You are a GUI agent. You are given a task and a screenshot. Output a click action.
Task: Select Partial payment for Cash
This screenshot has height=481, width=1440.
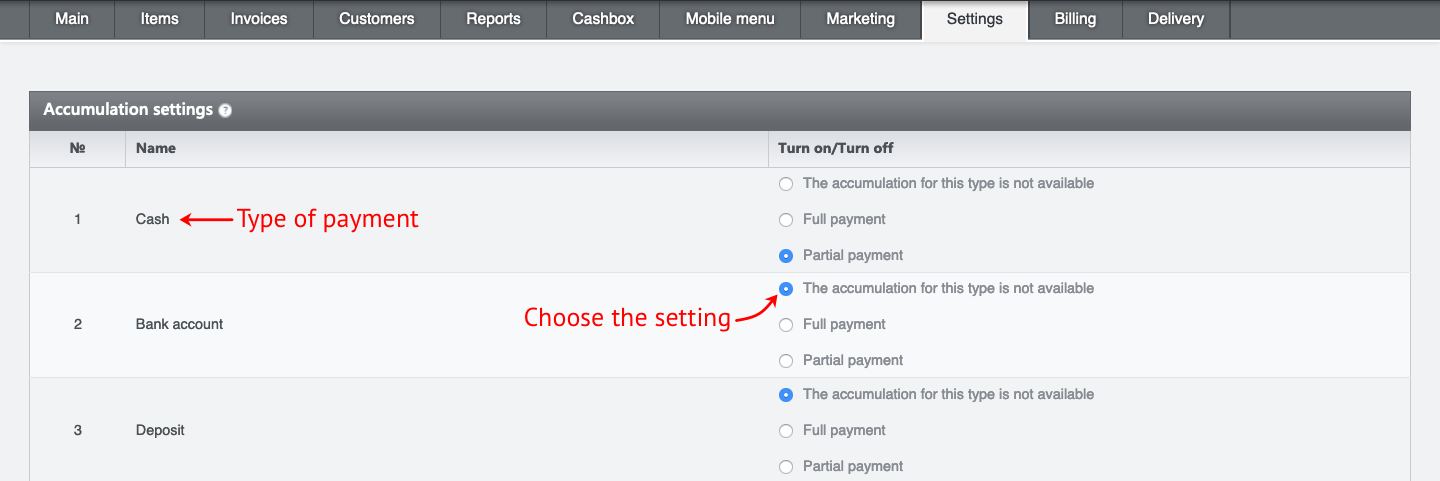[786, 256]
